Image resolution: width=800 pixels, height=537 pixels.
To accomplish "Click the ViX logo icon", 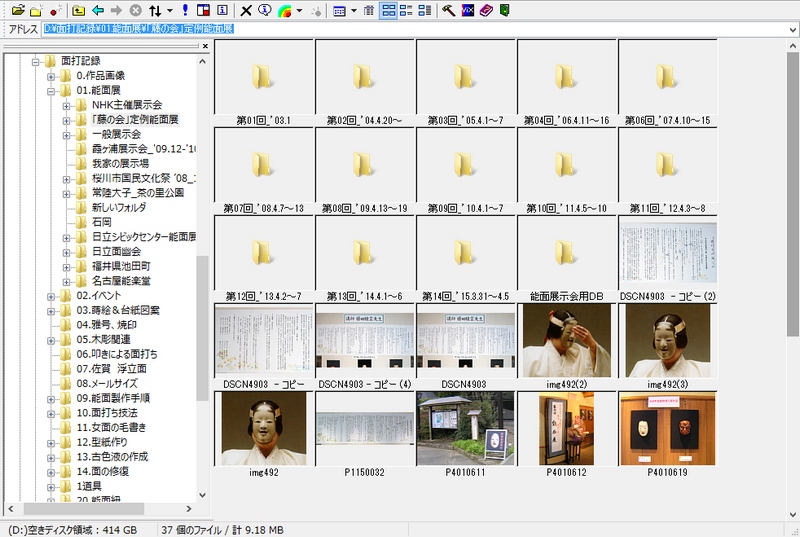I will 467,10.
